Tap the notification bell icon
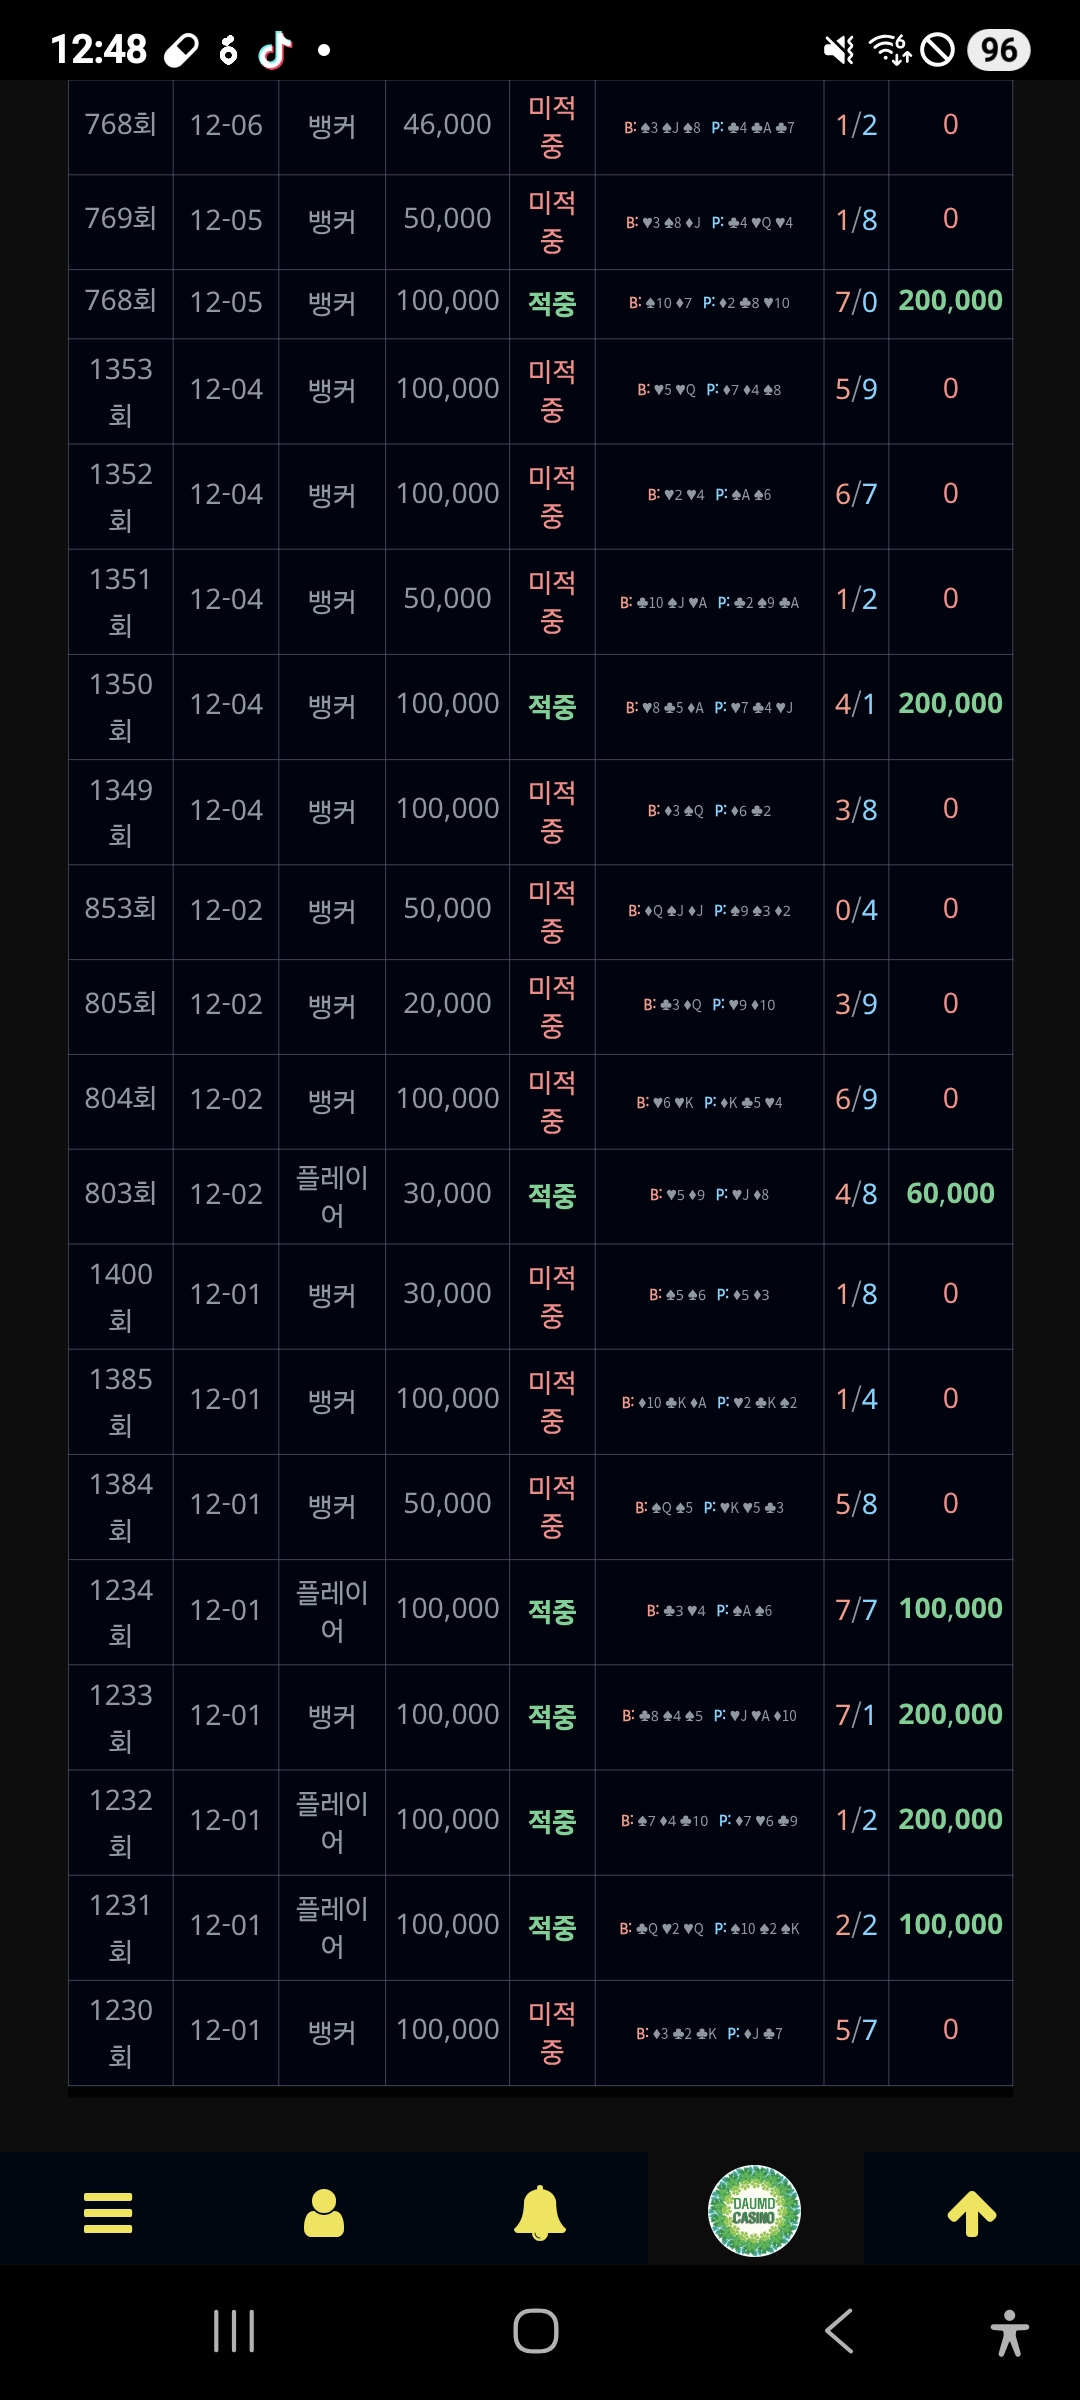The height and width of the screenshot is (2400, 1080). (x=540, y=2212)
